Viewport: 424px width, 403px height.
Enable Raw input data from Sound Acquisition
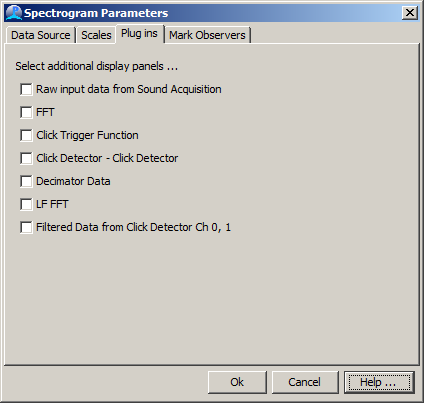tap(26, 89)
